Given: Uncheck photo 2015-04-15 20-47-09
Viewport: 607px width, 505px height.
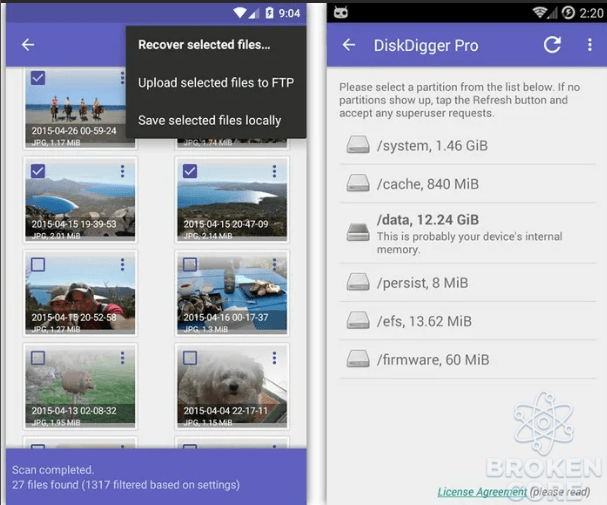Looking at the screenshot, I should (190, 171).
